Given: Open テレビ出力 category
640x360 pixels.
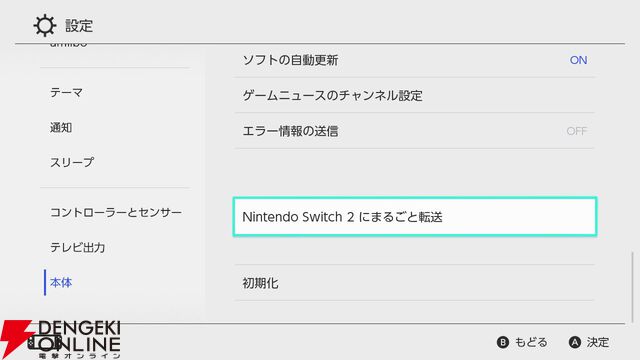Looking at the screenshot, I should click(78, 247).
